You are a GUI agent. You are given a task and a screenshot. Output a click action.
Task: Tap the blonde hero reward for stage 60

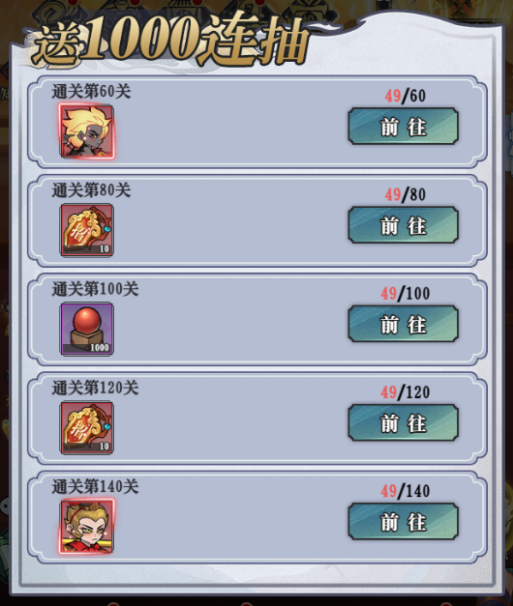click(x=87, y=131)
